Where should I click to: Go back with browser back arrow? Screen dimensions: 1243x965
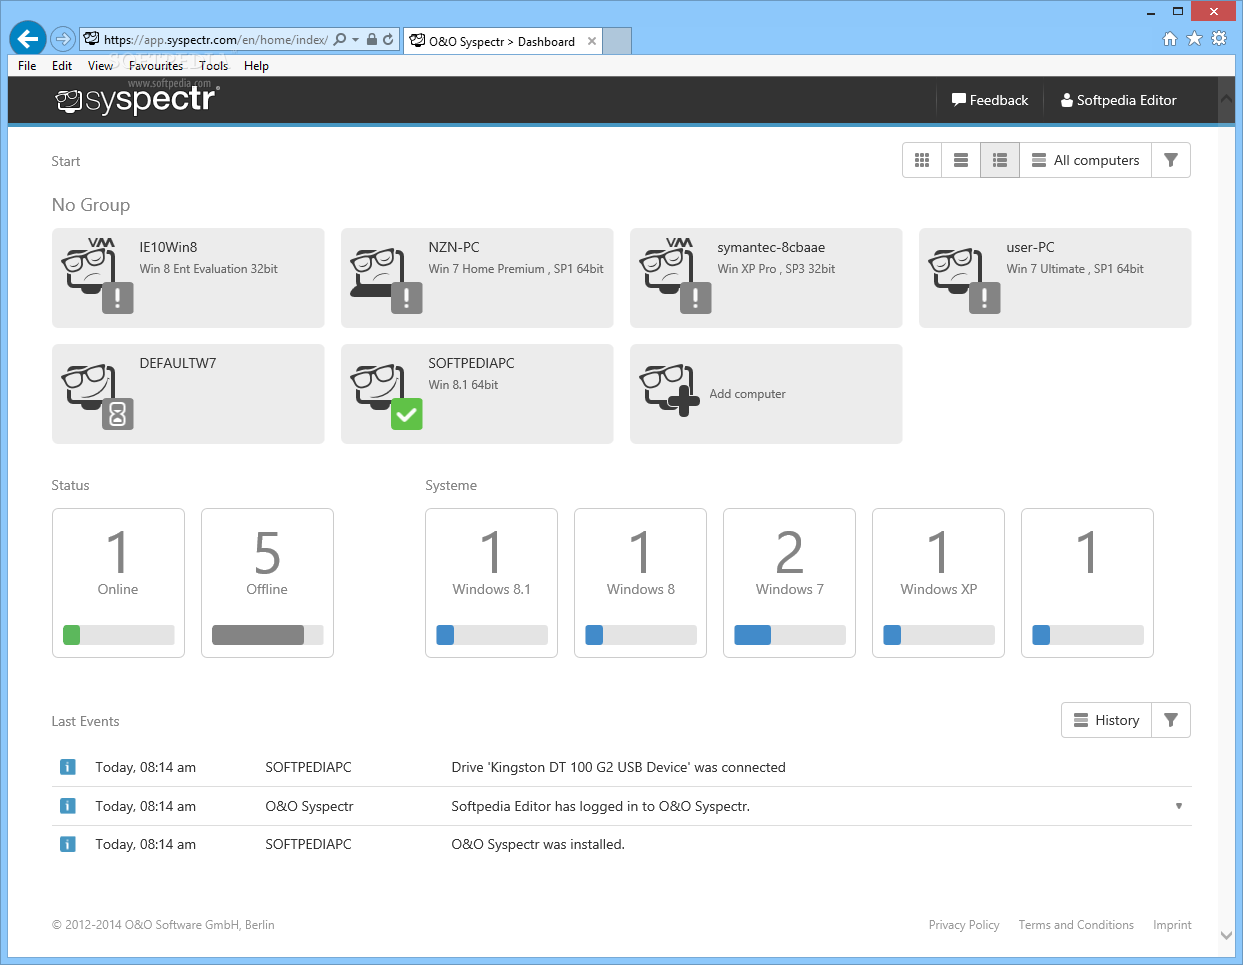coord(28,39)
